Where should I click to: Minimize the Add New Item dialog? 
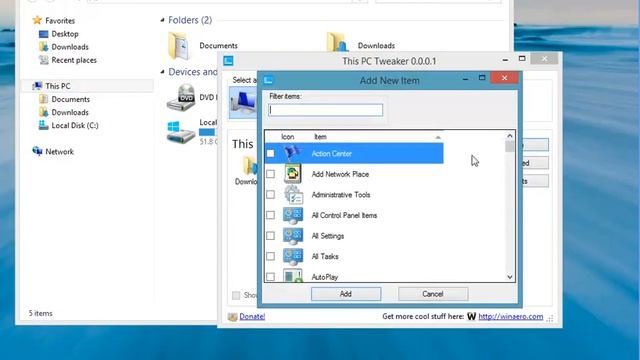point(465,78)
